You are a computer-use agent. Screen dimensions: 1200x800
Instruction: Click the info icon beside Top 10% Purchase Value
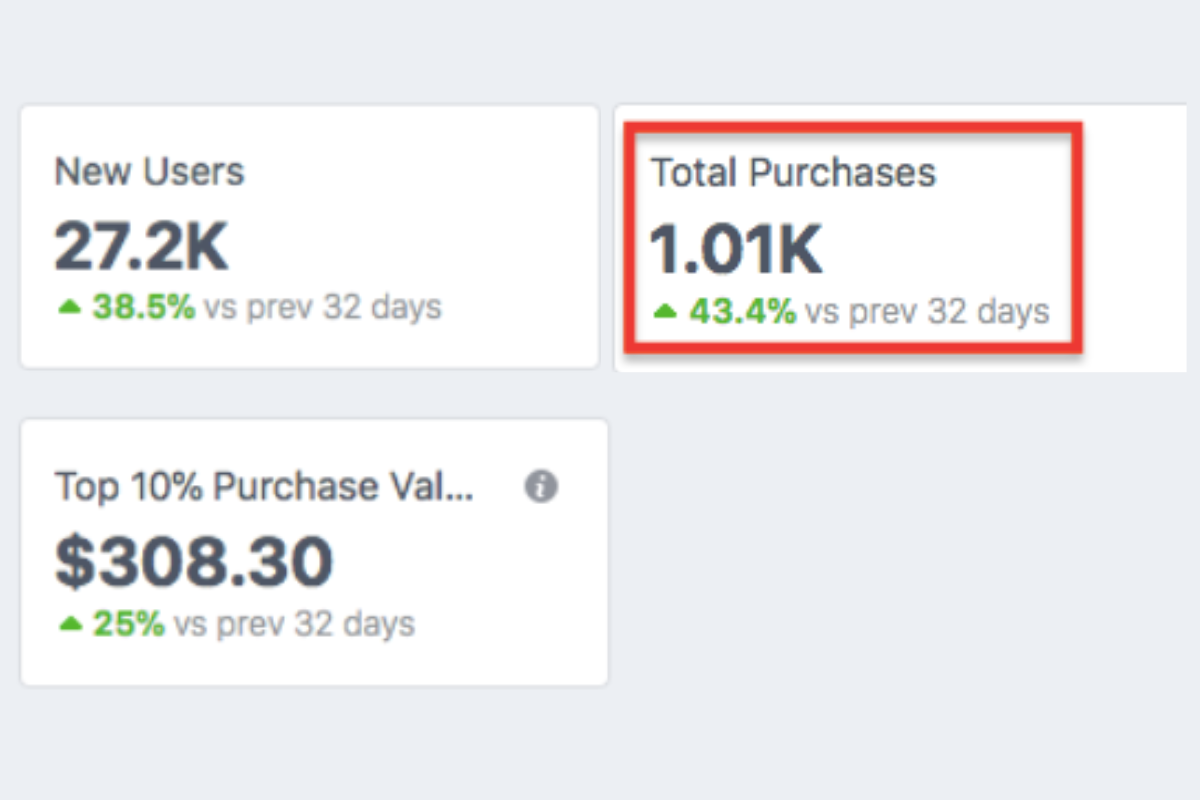click(x=541, y=487)
